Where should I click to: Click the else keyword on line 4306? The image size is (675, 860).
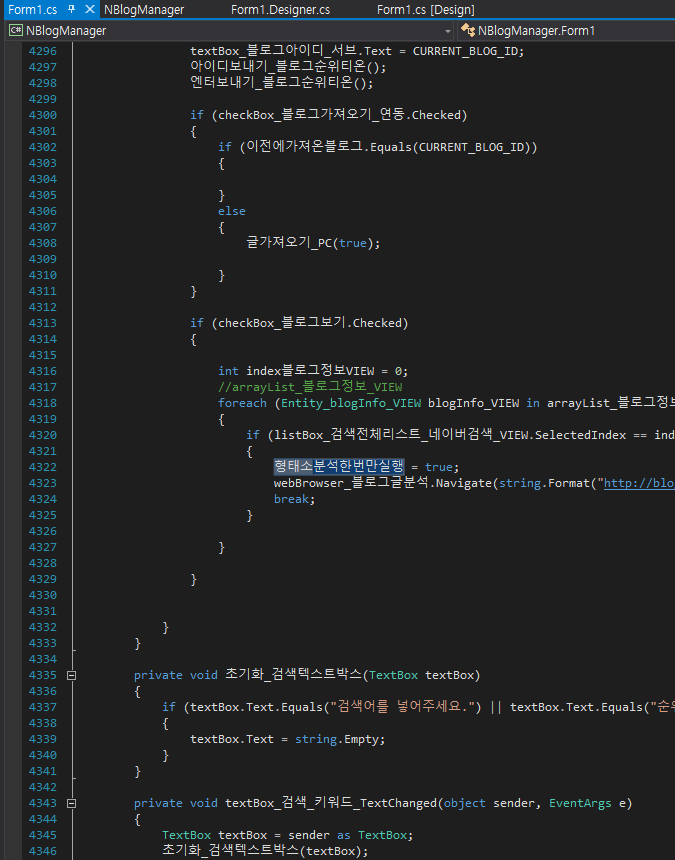[x=232, y=211]
